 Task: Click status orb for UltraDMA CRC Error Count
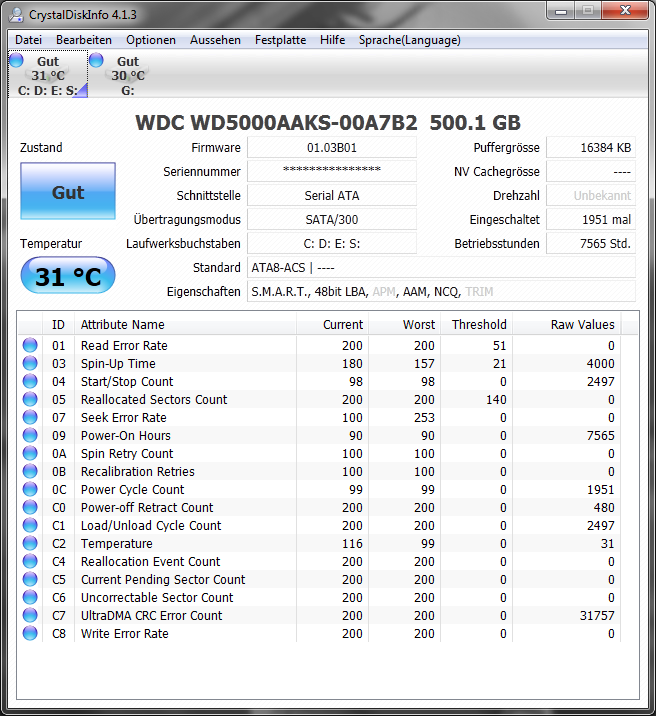click(x=30, y=615)
